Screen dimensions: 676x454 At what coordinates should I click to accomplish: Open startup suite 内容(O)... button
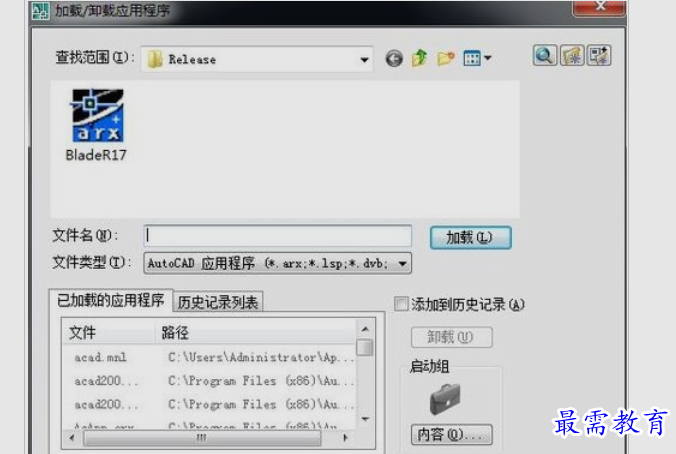451,434
